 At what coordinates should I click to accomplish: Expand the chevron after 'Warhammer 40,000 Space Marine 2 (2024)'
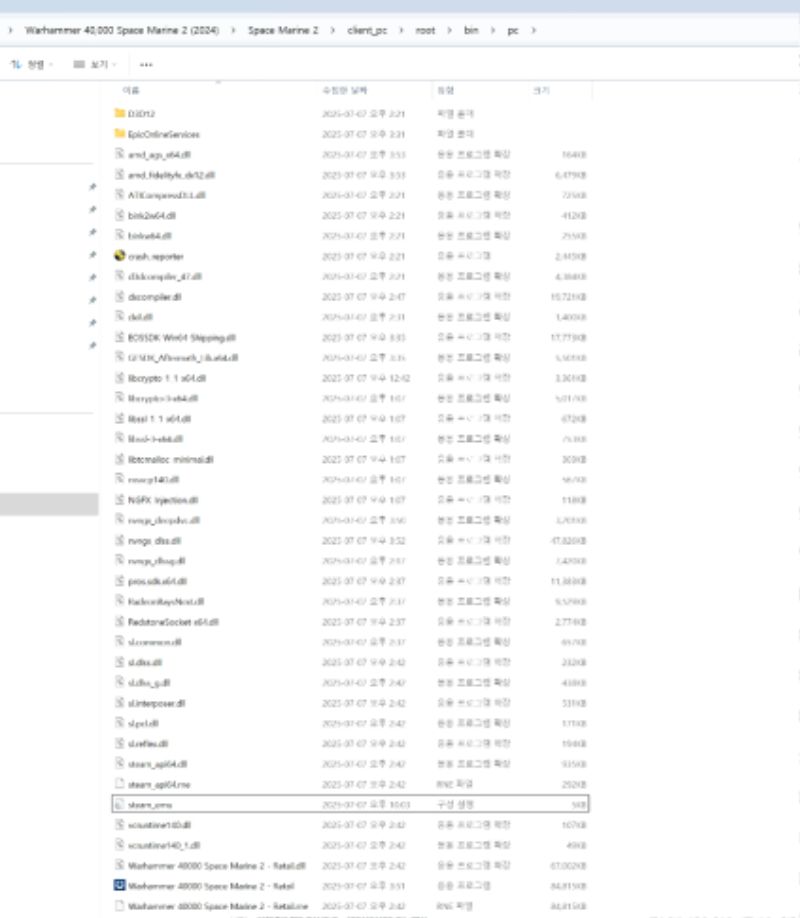point(233,30)
